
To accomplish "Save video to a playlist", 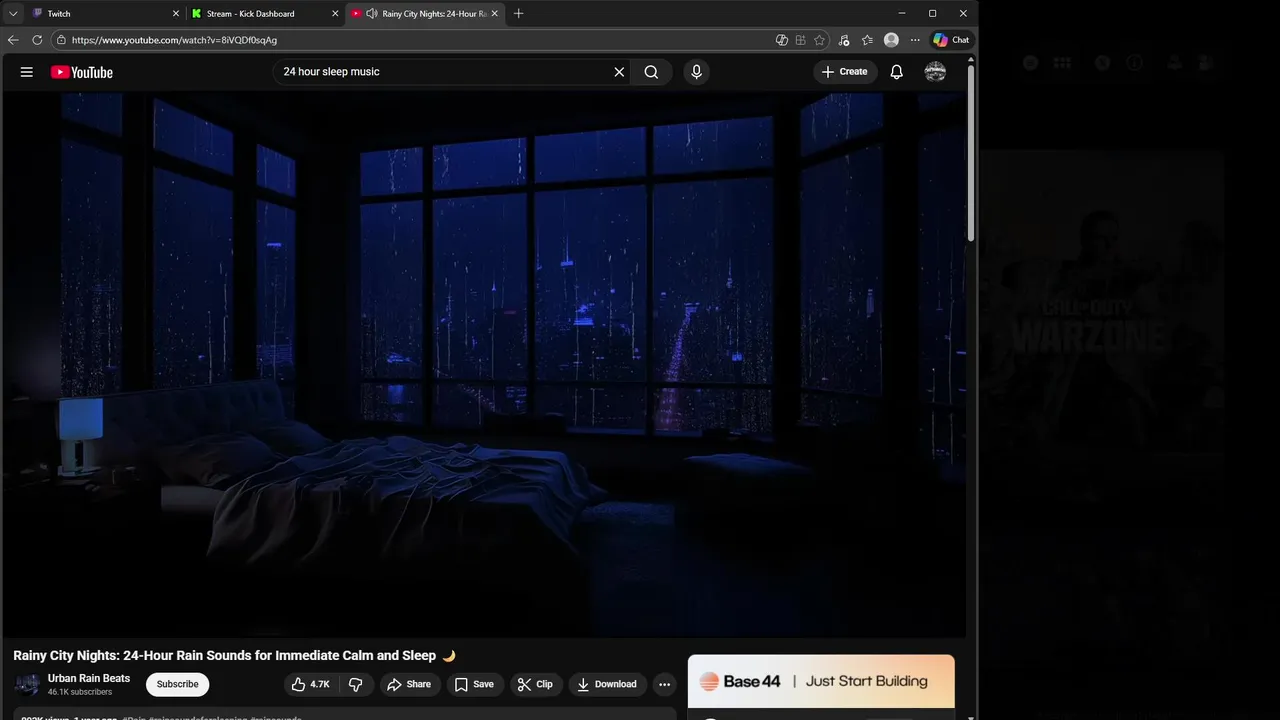I will pos(474,684).
